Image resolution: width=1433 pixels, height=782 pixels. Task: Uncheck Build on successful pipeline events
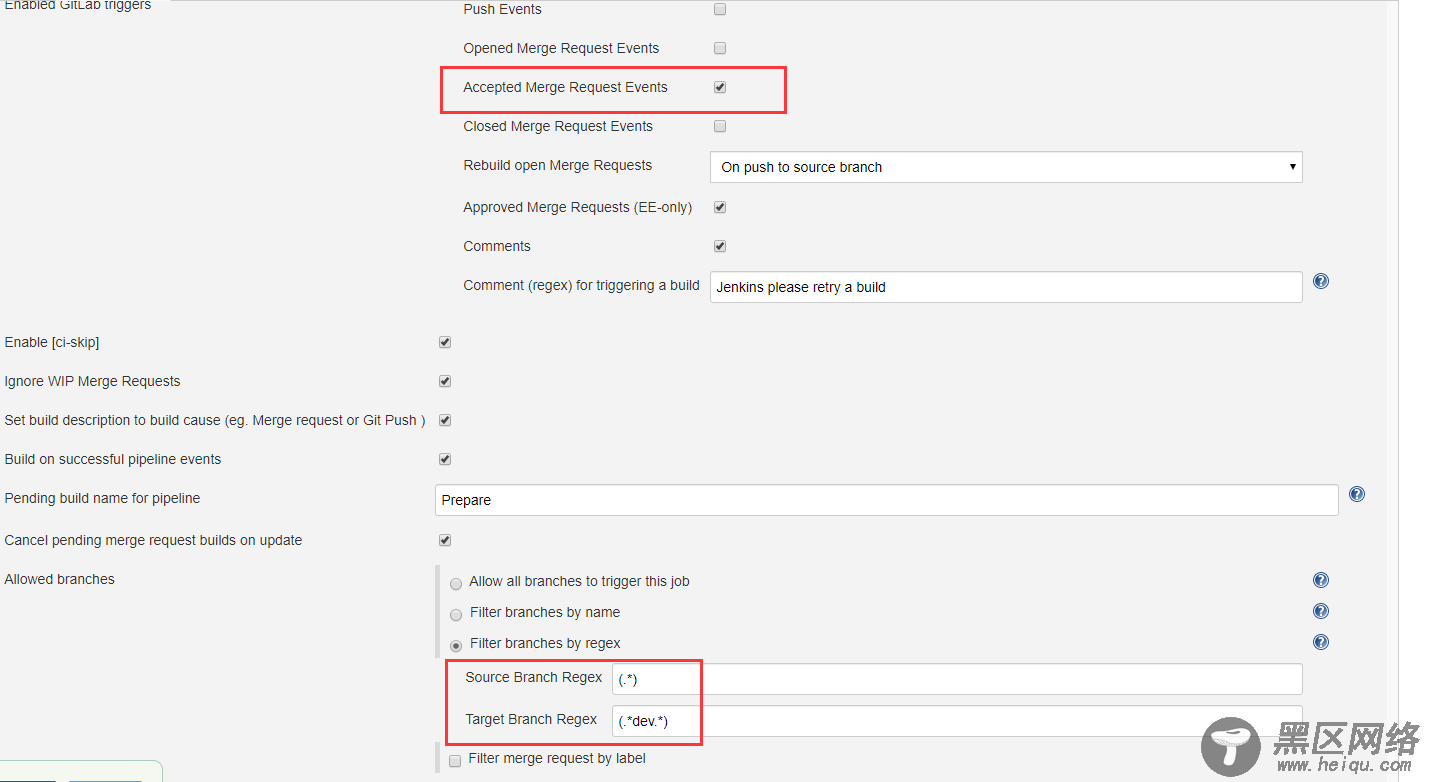click(445, 459)
